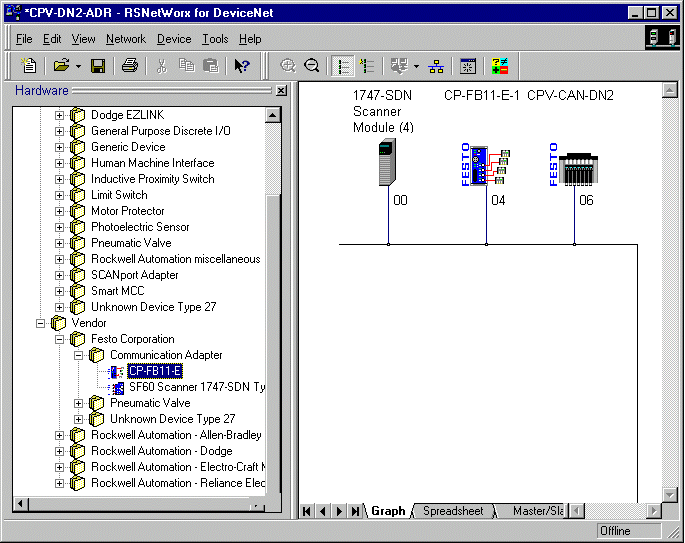The image size is (685, 543).
Task: Open the Edit menu
Action: click(52, 39)
